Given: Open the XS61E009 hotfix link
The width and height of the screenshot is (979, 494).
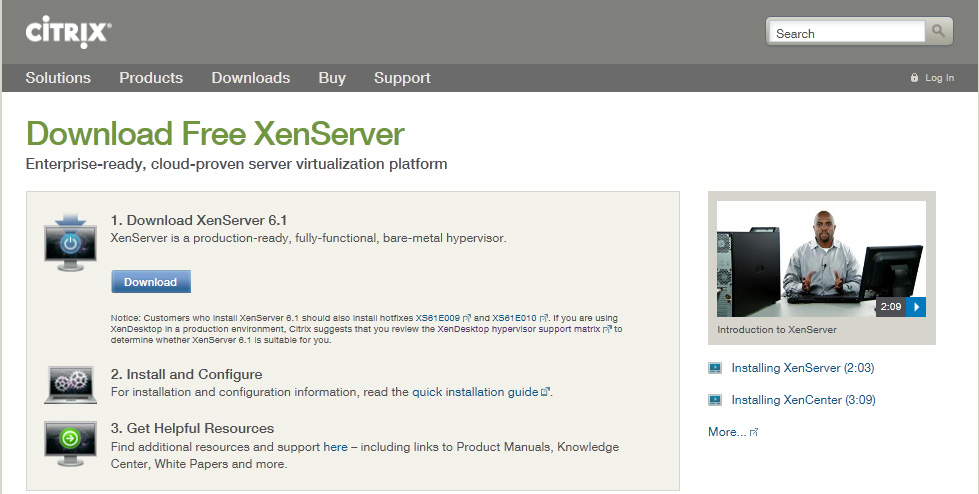Looking at the screenshot, I should tap(438, 318).
